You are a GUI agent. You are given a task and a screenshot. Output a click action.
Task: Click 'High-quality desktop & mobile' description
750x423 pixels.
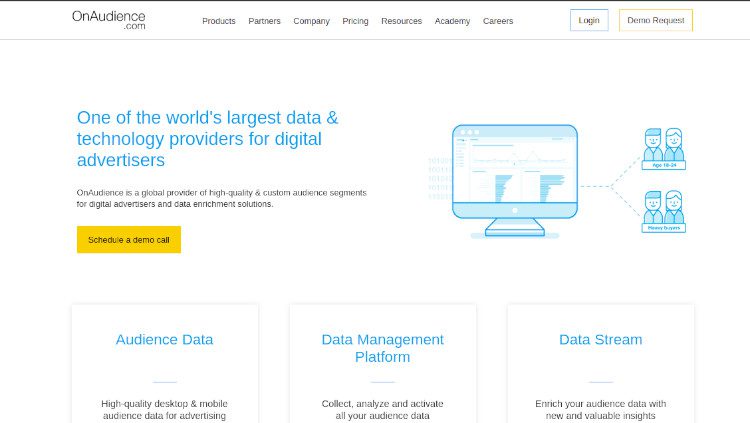[x=165, y=410]
